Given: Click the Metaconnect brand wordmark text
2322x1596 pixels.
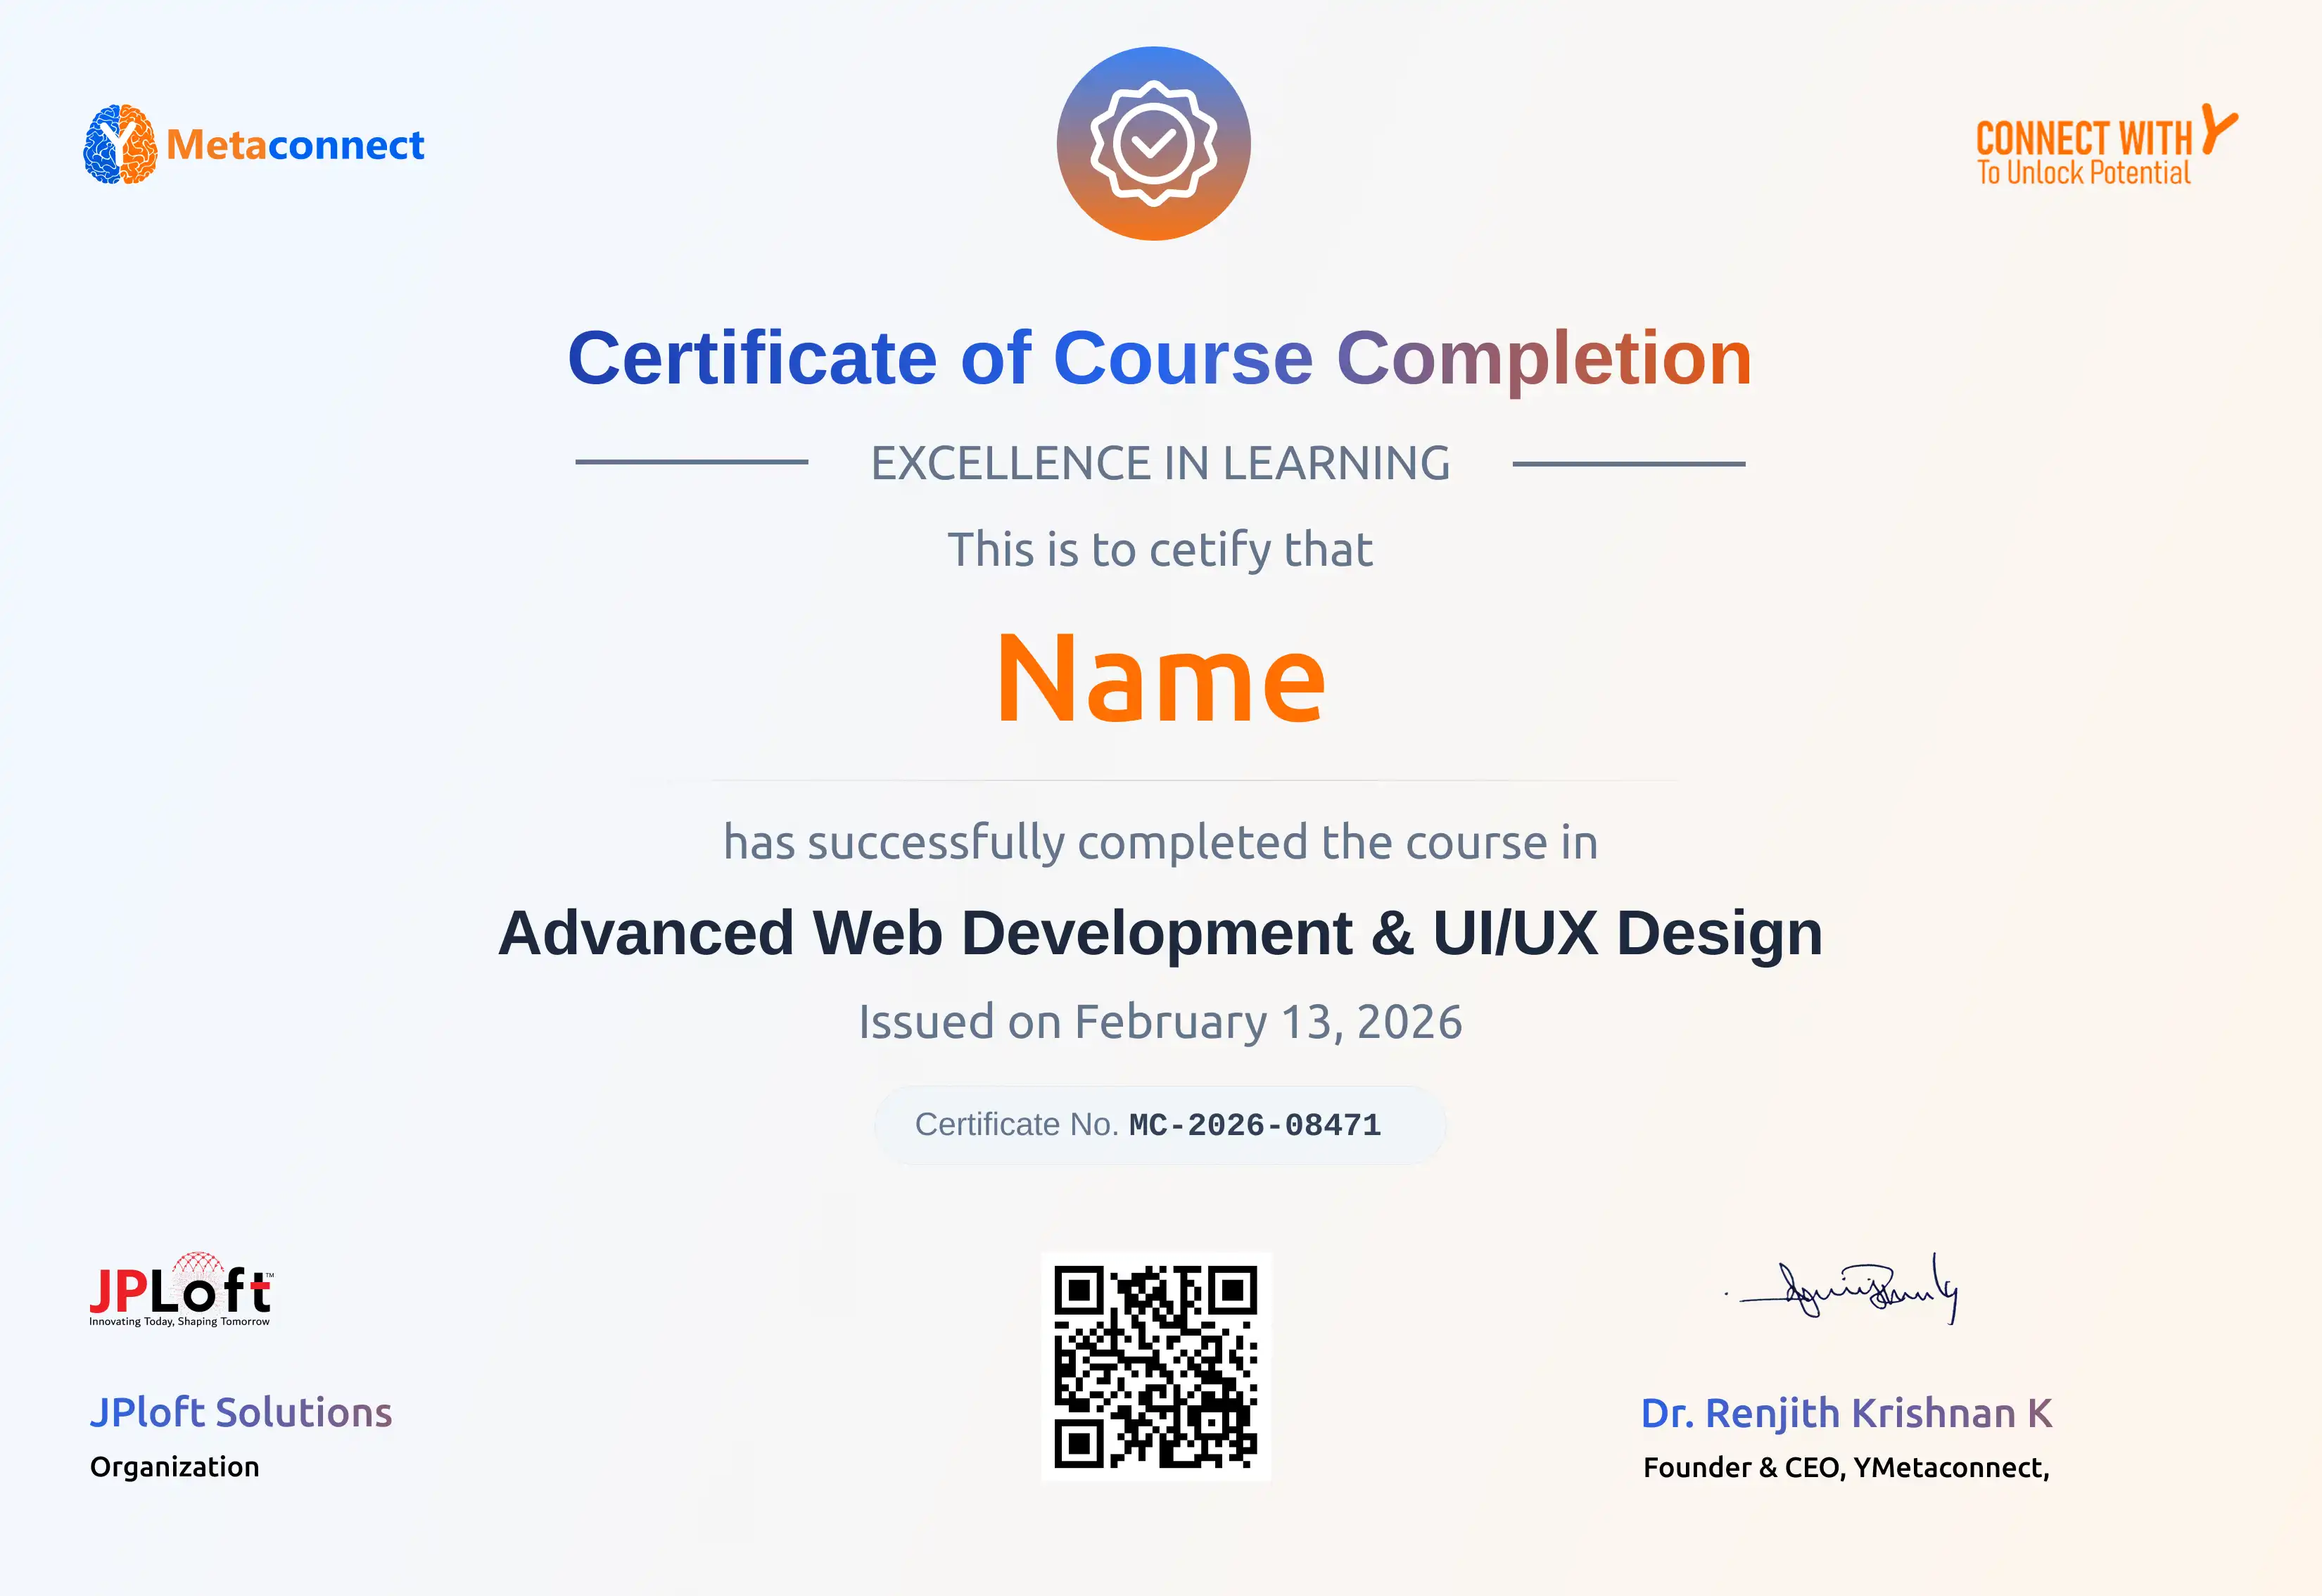Looking at the screenshot, I should 295,145.
